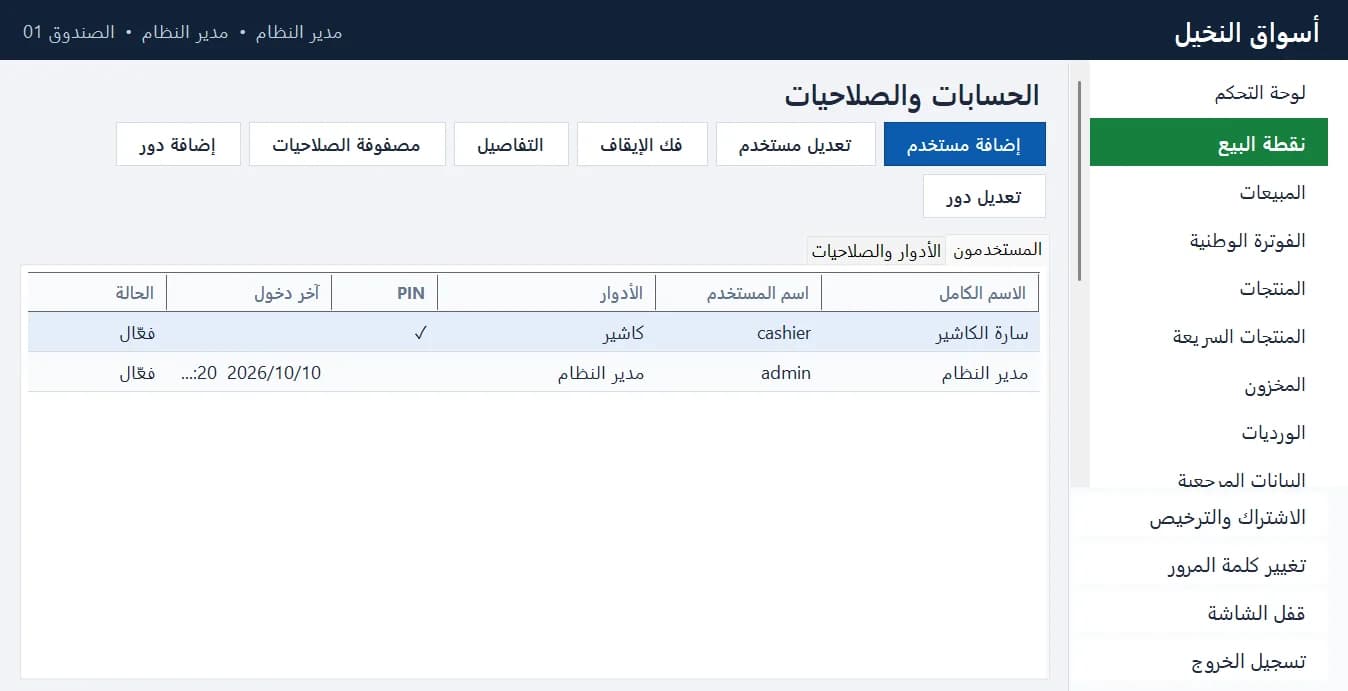1348x691 pixels.
Task: Click the إضافة مستخدم button
Action: [x=964, y=144]
